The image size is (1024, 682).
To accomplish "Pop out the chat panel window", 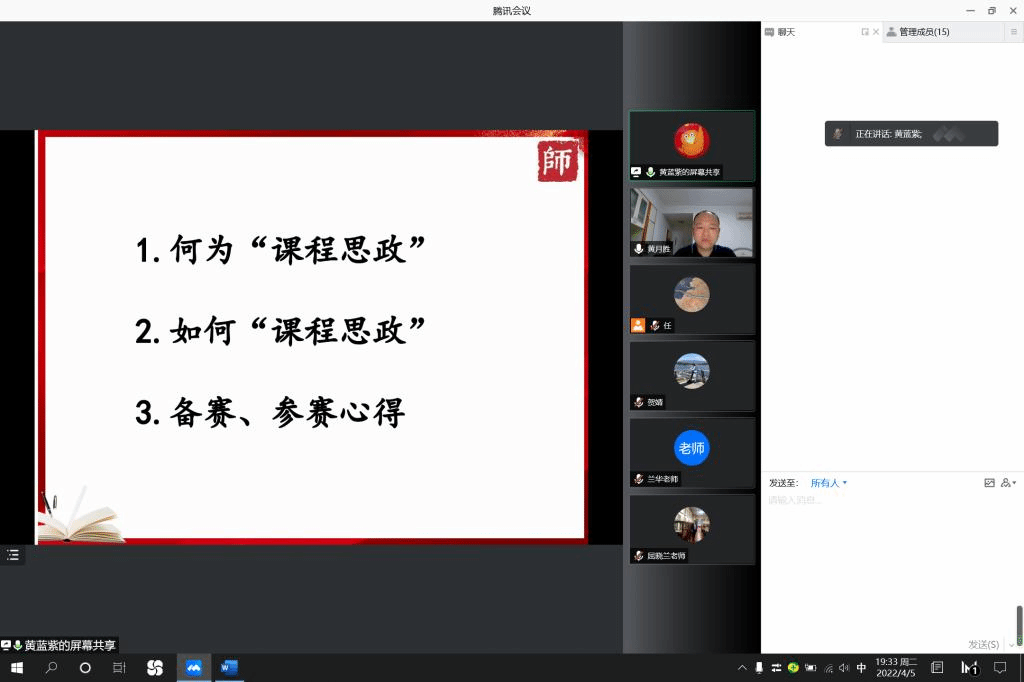I will click(x=865, y=32).
